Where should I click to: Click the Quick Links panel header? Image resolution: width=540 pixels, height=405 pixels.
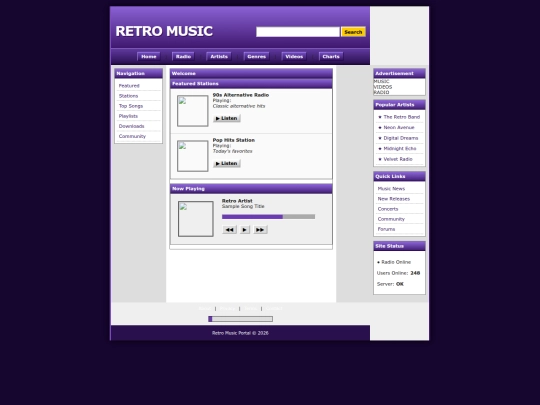[x=399, y=176]
